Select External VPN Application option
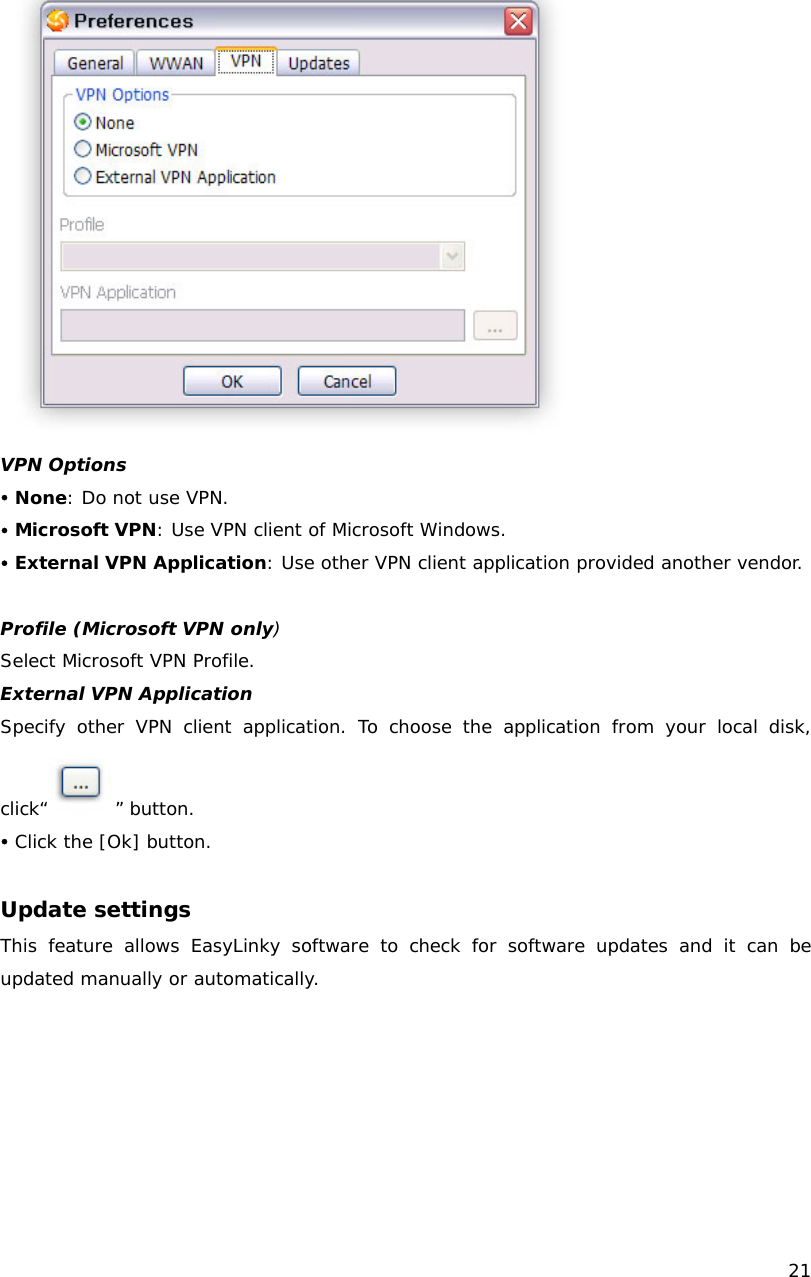Image resolution: width=811 pixels, height=1277 pixels. (x=82, y=175)
